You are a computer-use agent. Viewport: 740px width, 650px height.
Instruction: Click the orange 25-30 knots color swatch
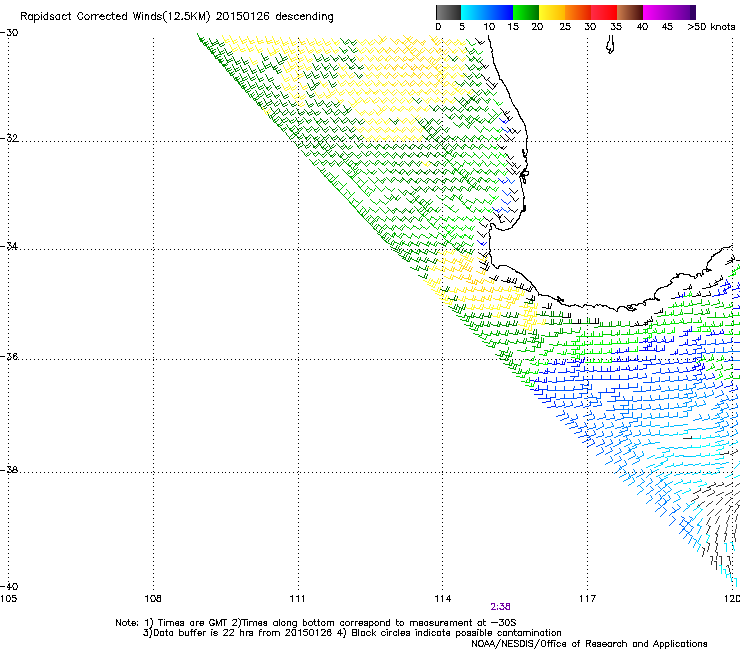(x=578, y=12)
